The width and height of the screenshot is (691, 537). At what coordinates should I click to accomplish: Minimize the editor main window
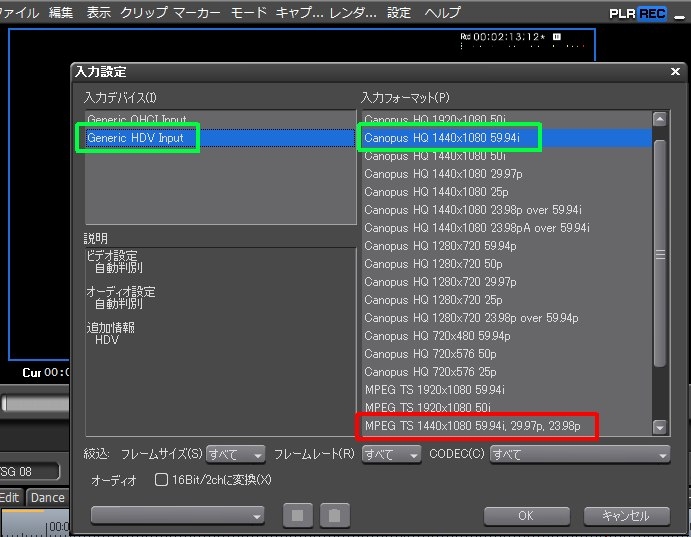click(680, 17)
